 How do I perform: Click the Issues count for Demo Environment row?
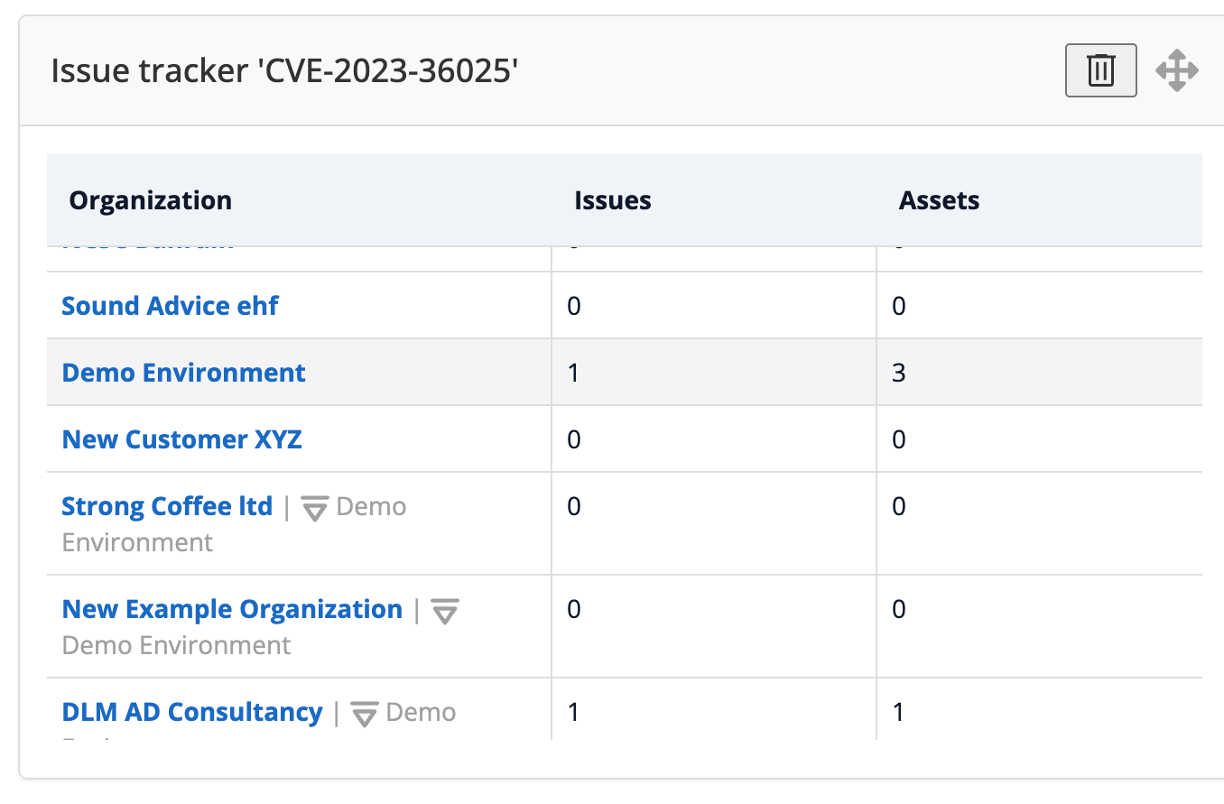[574, 373]
